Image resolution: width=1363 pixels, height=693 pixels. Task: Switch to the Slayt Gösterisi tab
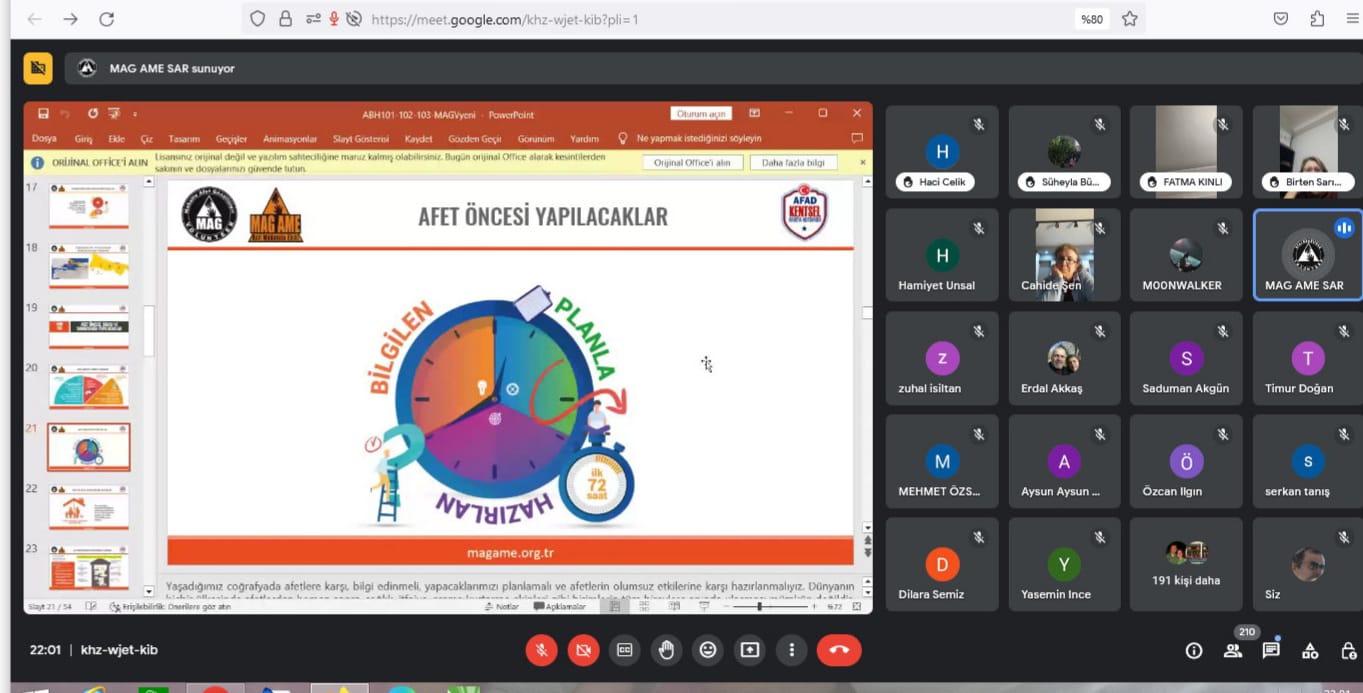[361, 139]
